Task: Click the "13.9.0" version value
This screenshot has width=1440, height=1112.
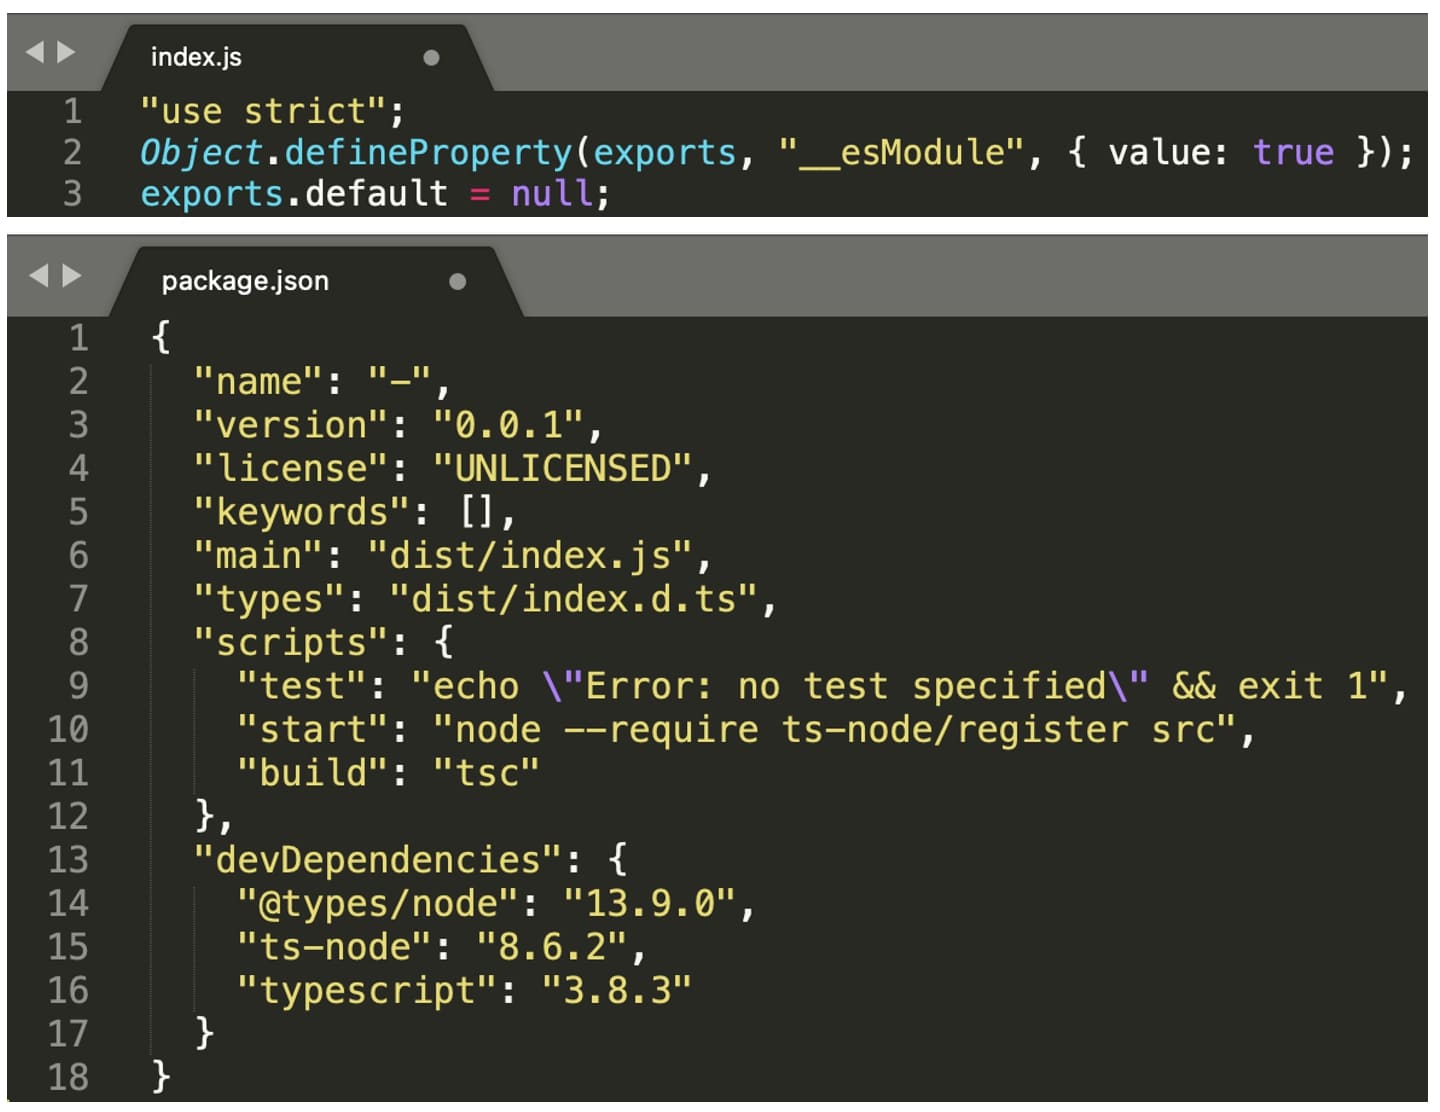Action: tap(649, 904)
